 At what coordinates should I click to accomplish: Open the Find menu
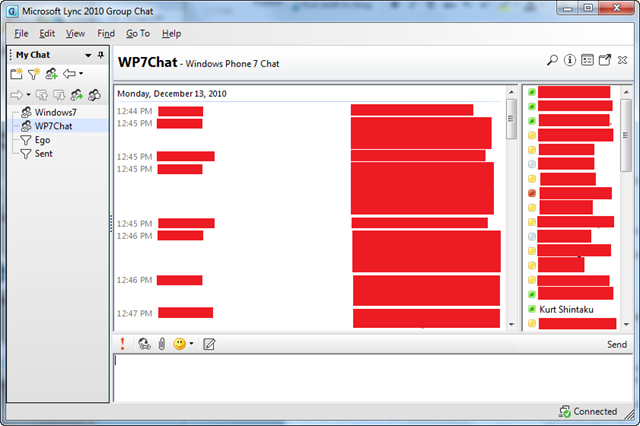[x=106, y=33]
